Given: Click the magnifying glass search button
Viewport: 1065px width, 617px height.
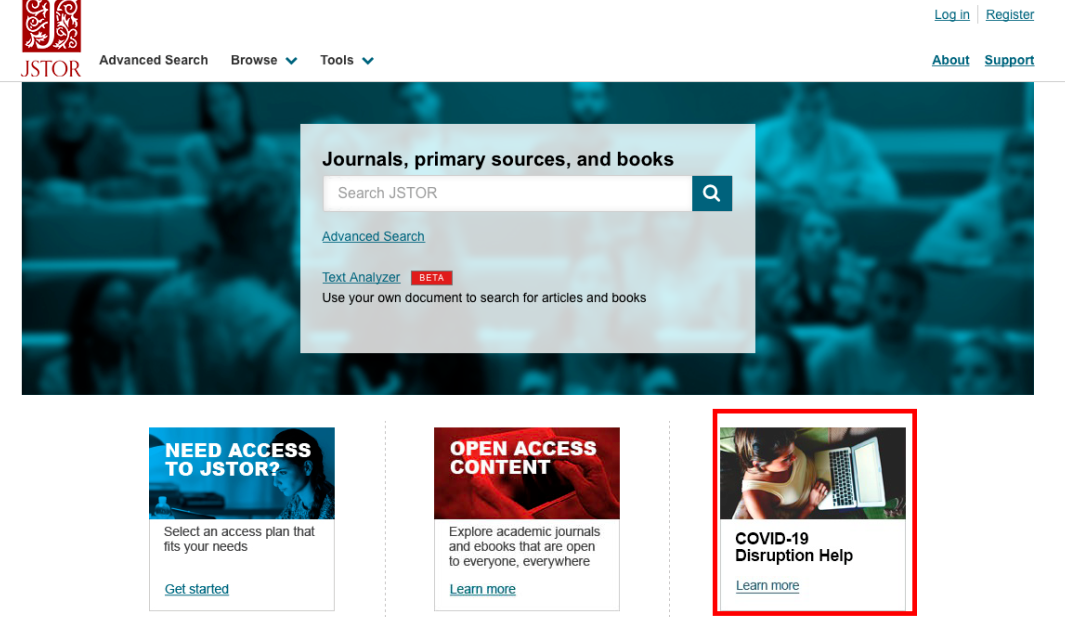Looking at the screenshot, I should pyautogui.click(x=711, y=193).
